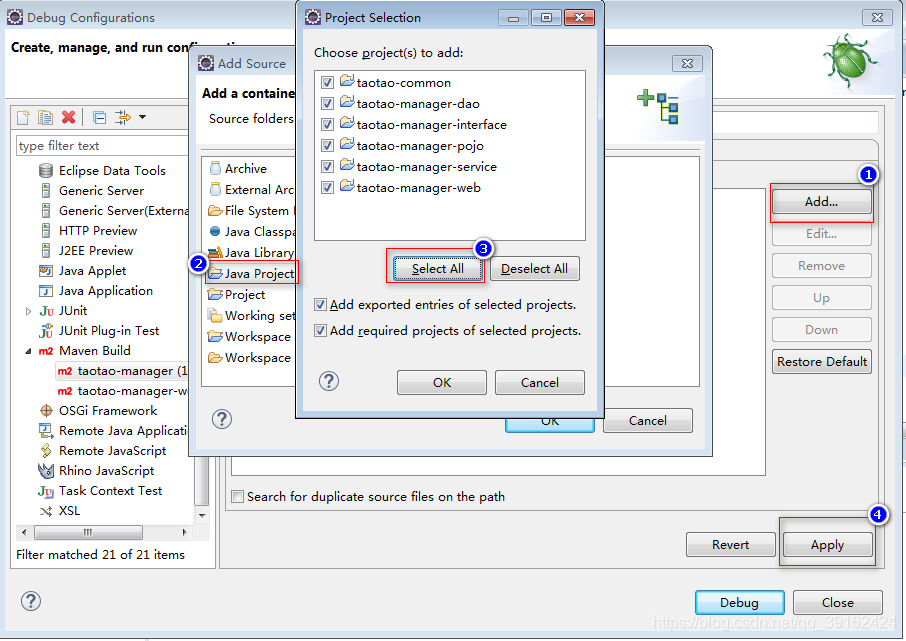Select HTTP Preview configuration type
Viewport: 906px width, 641px height.
(x=98, y=231)
